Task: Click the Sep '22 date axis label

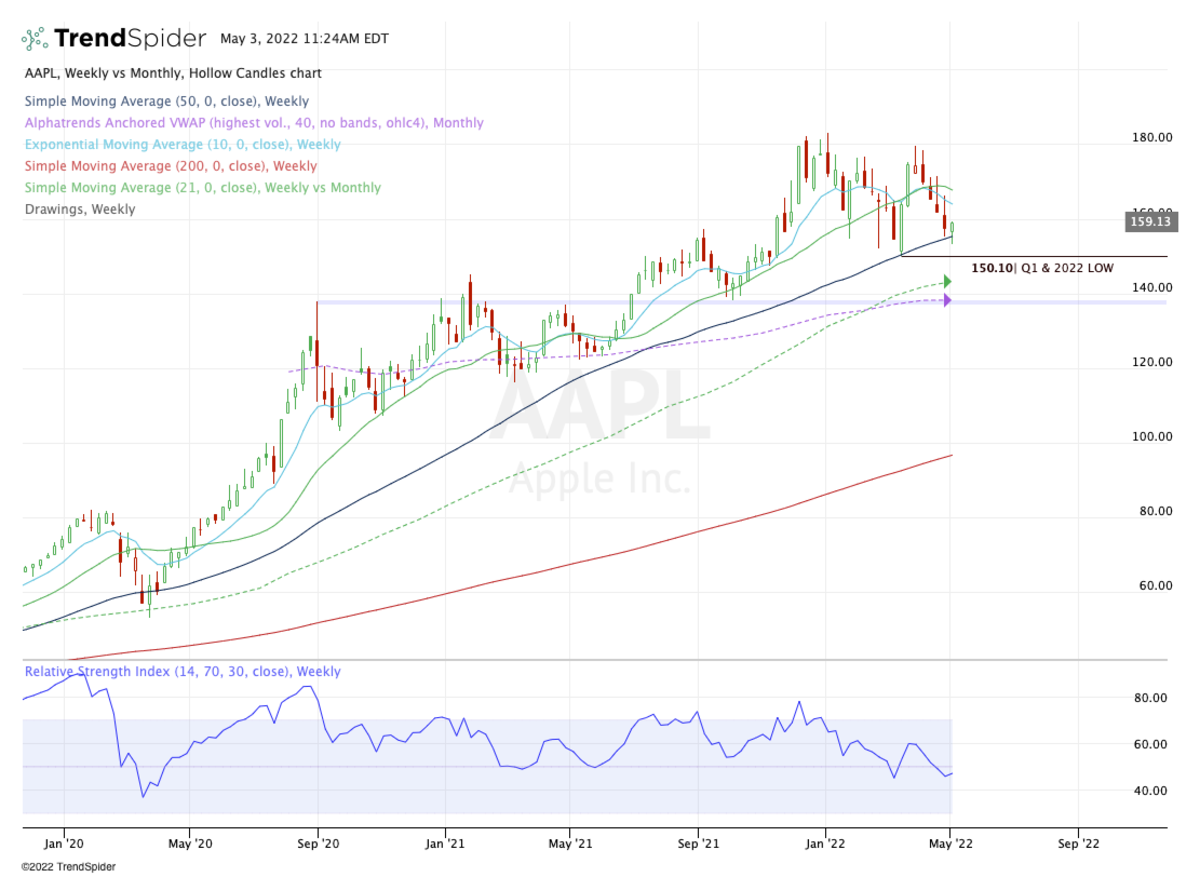Action: (x=1078, y=843)
